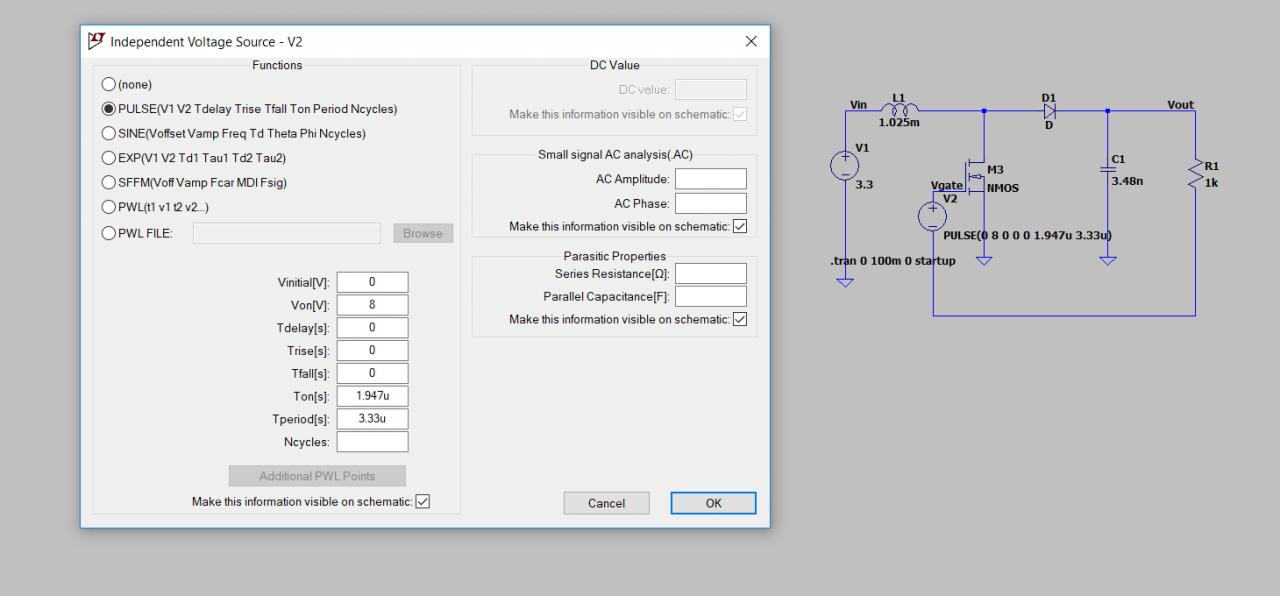Click the Parallel Capacitance input field
Viewport: 1280px width, 596px height.
coord(711,296)
